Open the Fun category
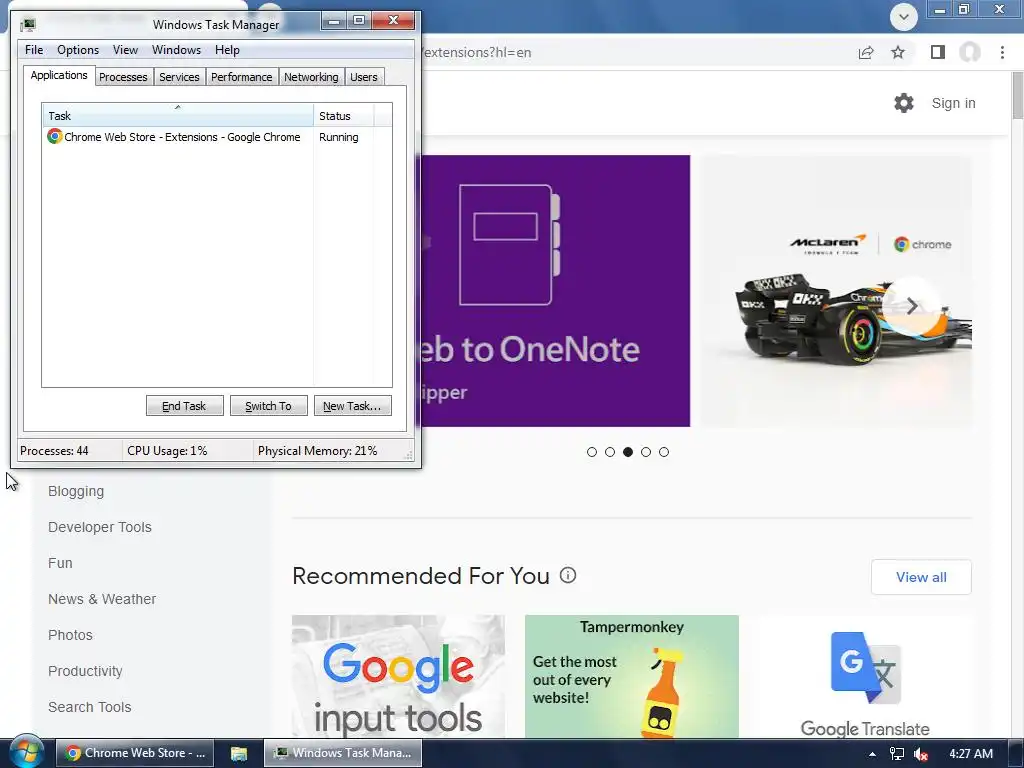The height and width of the screenshot is (768, 1024). (60, 563)
